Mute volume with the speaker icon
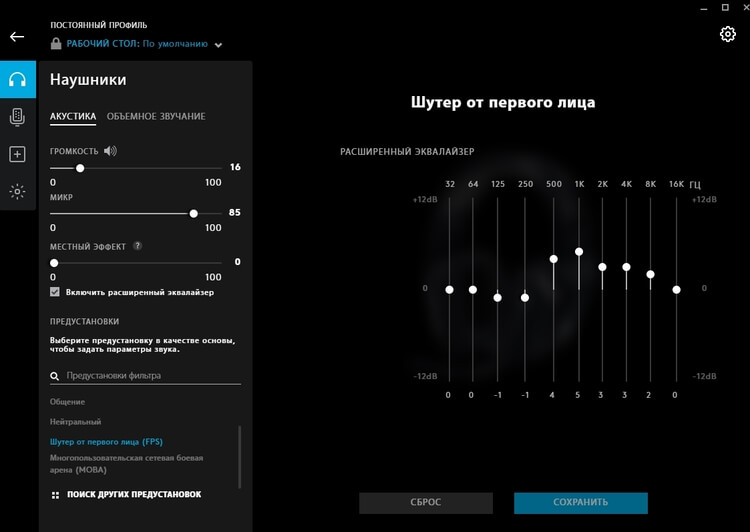This screenshot has width=750, height=532. 110,151
